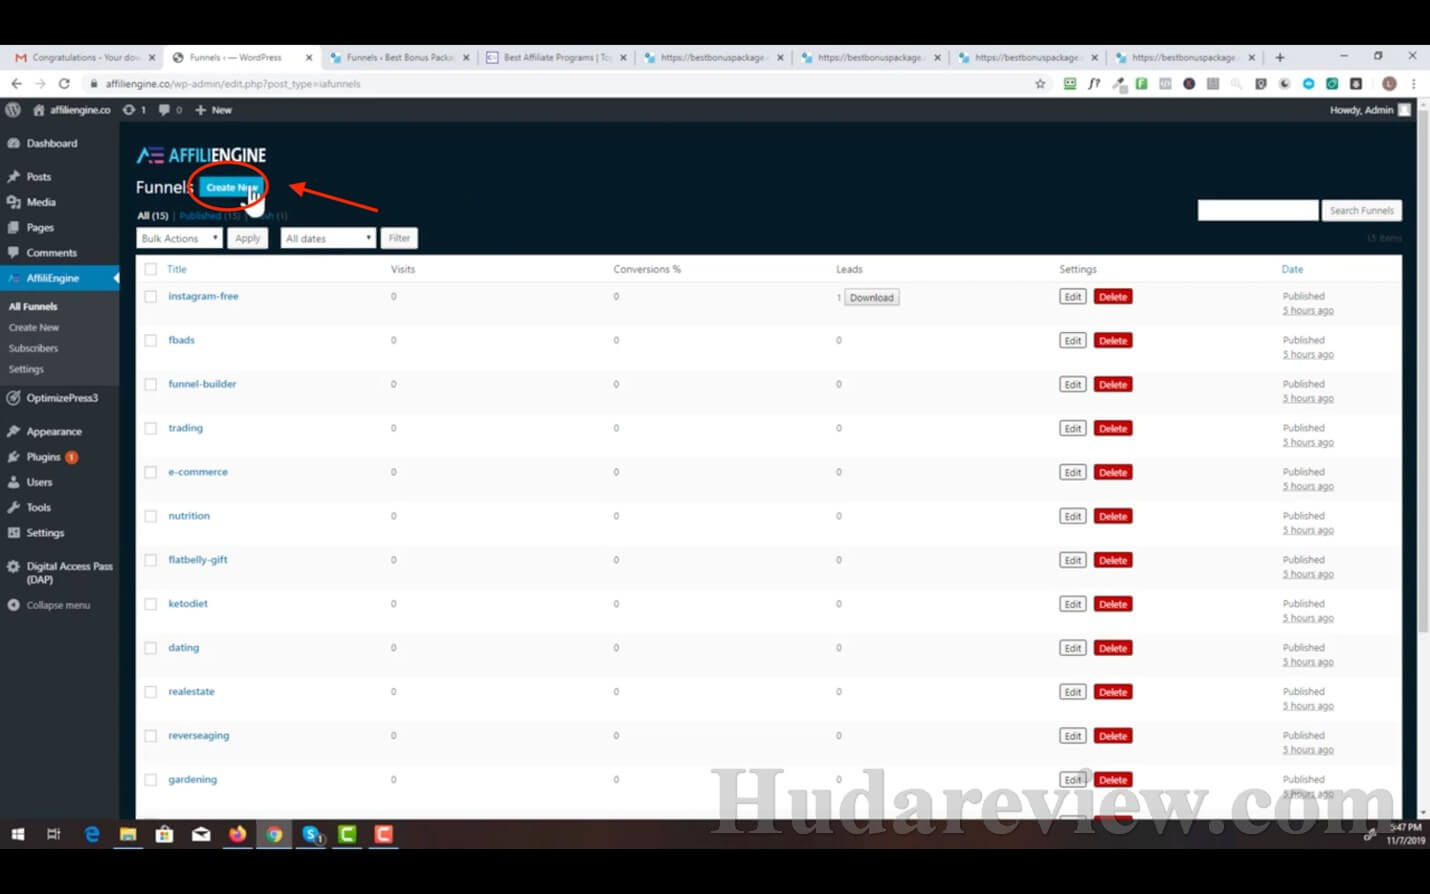The height and width of the screenshot is (894, 1430).
Task: Open the Bulk Actions dropdown
Action: [x=179, y=238]
